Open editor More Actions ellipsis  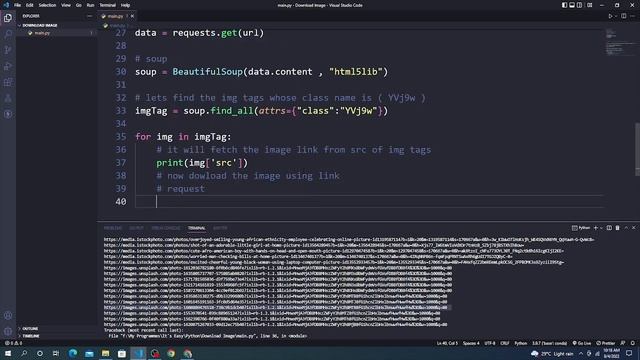(633, 16)
